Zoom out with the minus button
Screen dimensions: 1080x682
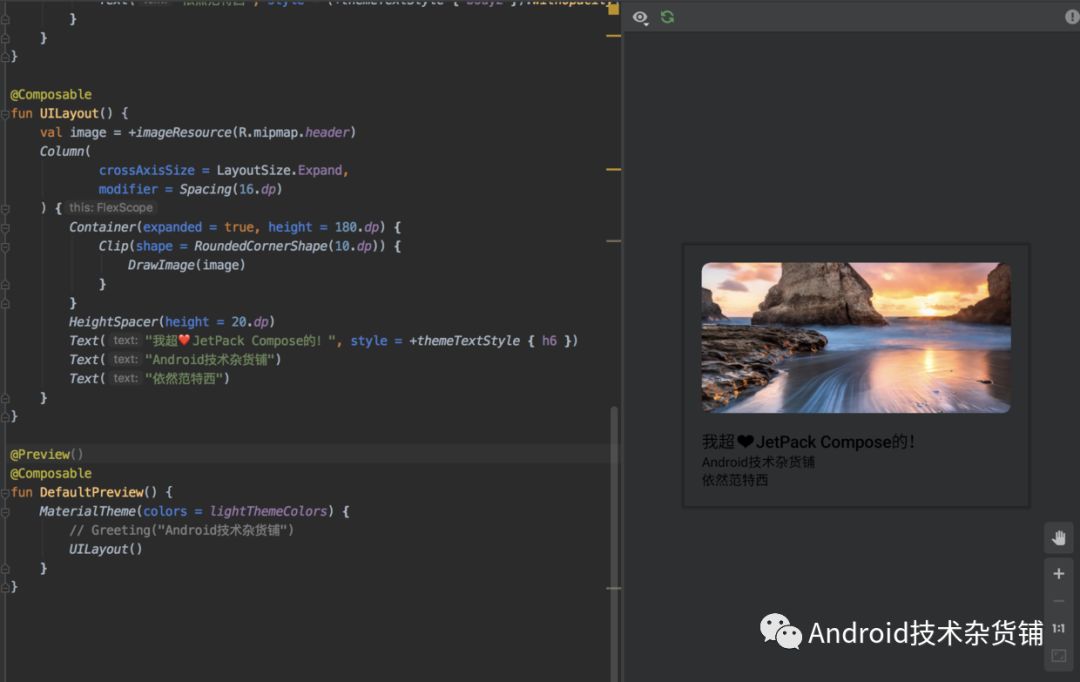coord(1059,601)
